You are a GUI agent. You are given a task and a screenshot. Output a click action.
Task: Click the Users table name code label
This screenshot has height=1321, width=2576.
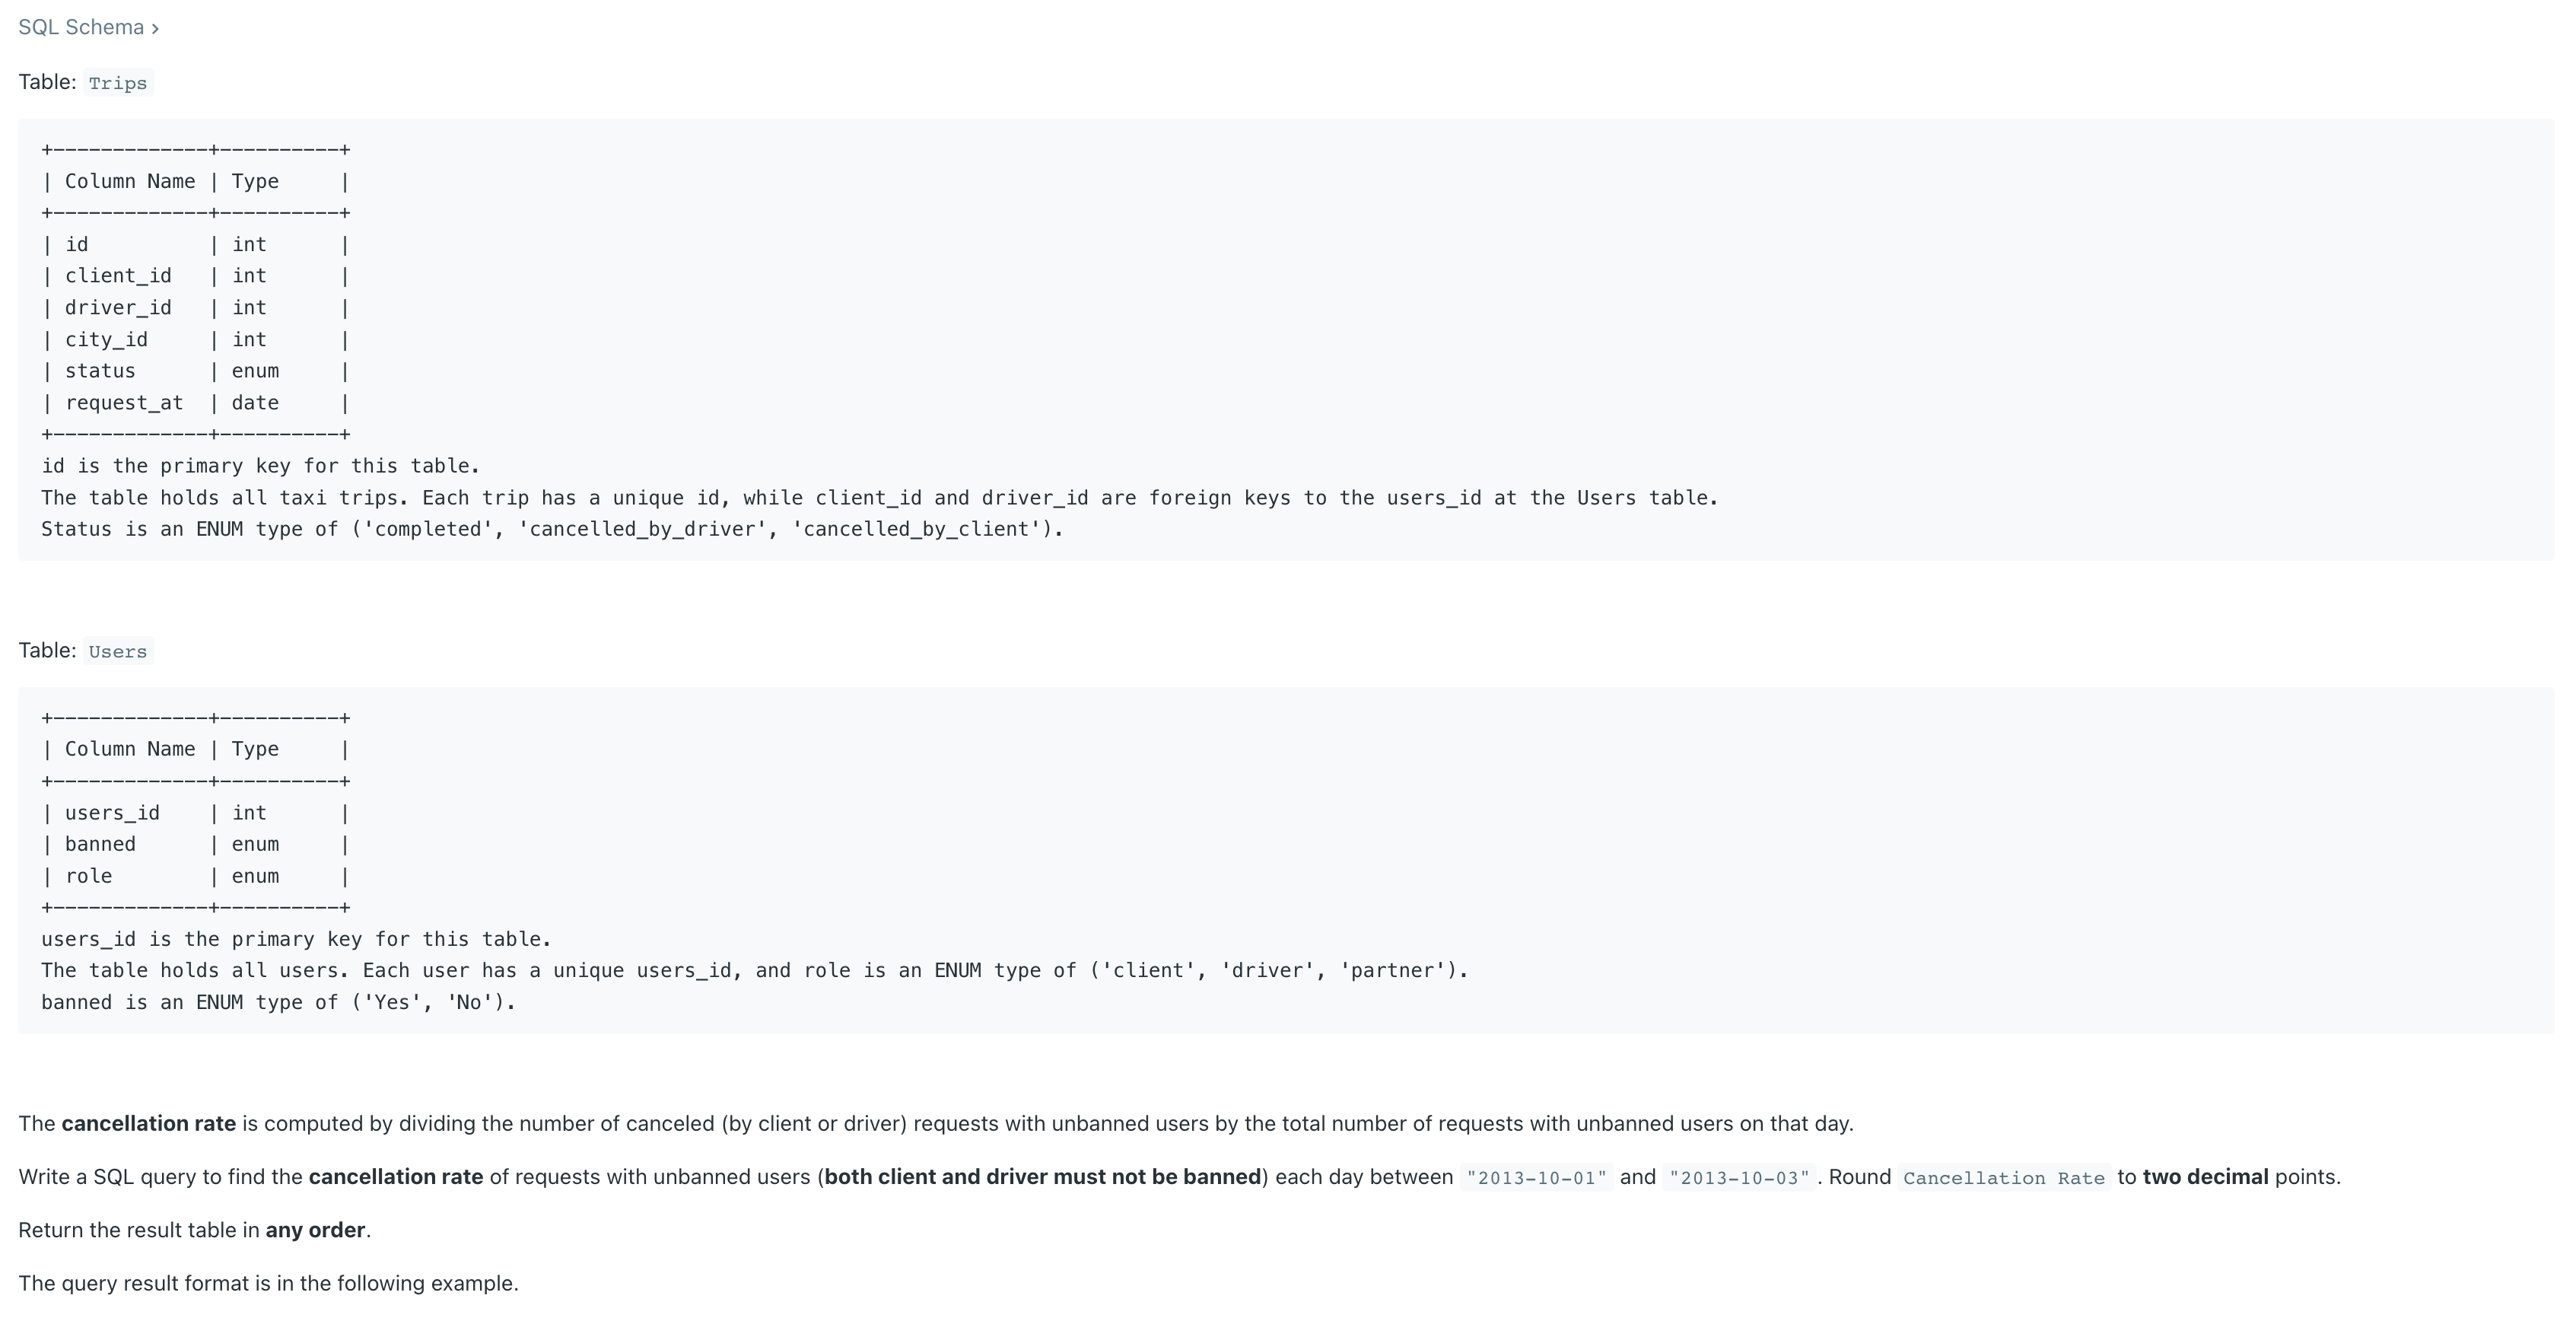(x=118, y=651)
